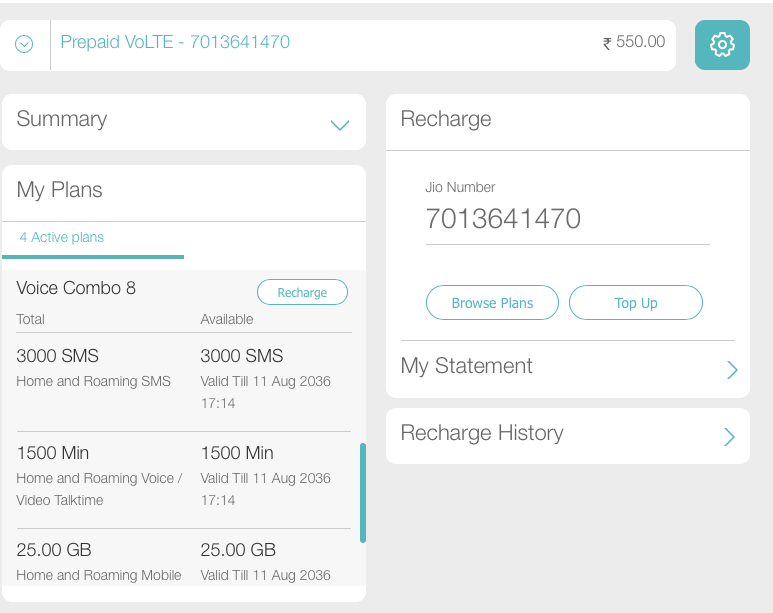Click the My Plans heading
773x613 pixels.
[x=59, y=190]
